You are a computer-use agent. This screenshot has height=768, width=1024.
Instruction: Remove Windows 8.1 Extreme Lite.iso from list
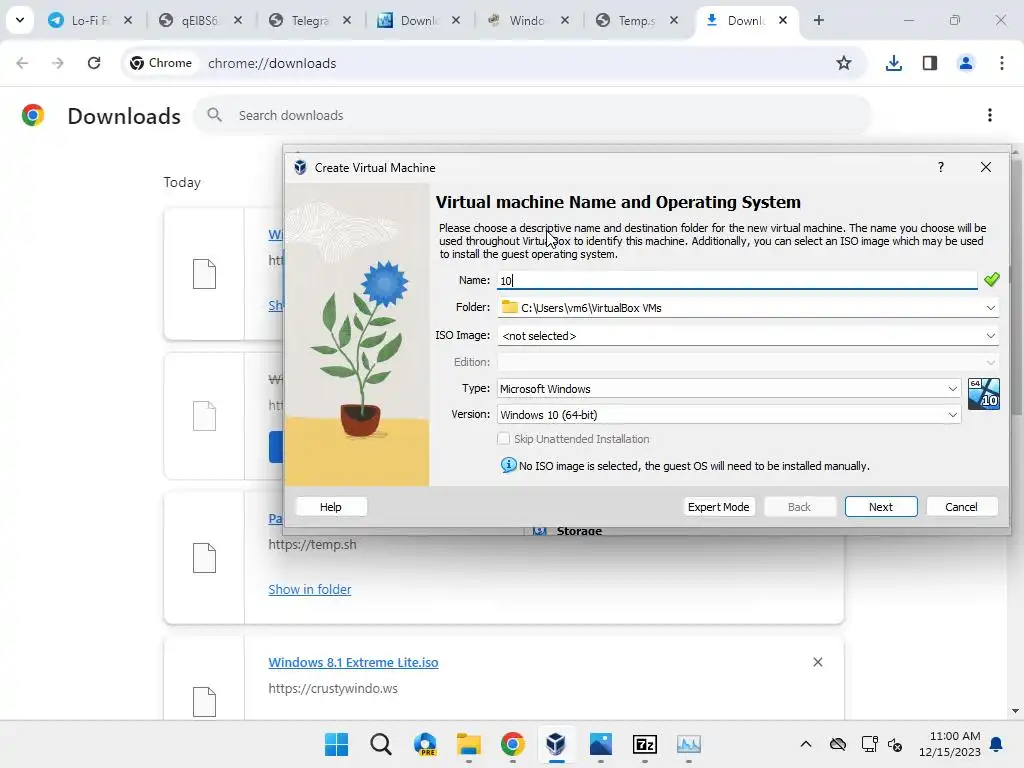pos(818,662)
